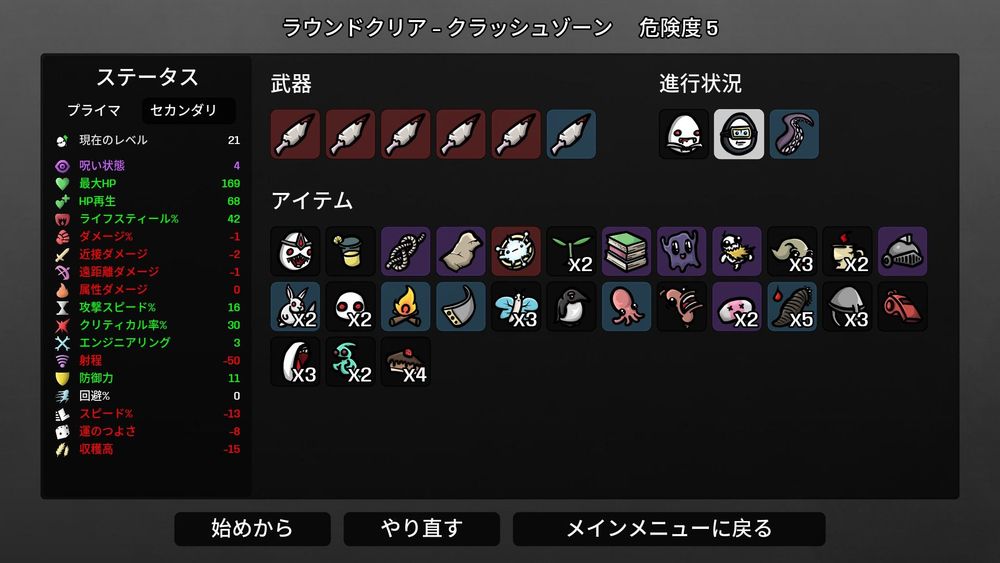Click the tentacle progress icon
Viewport: 1000px width, 563px height.
coord(794,134)
